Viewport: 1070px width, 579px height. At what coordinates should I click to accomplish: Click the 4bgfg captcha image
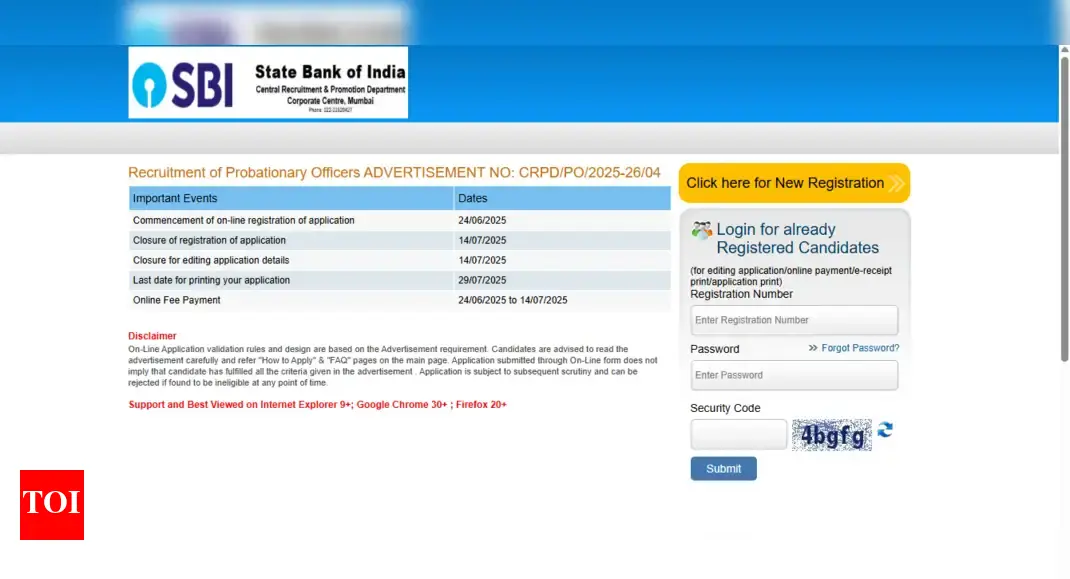(x=832, y=435)
